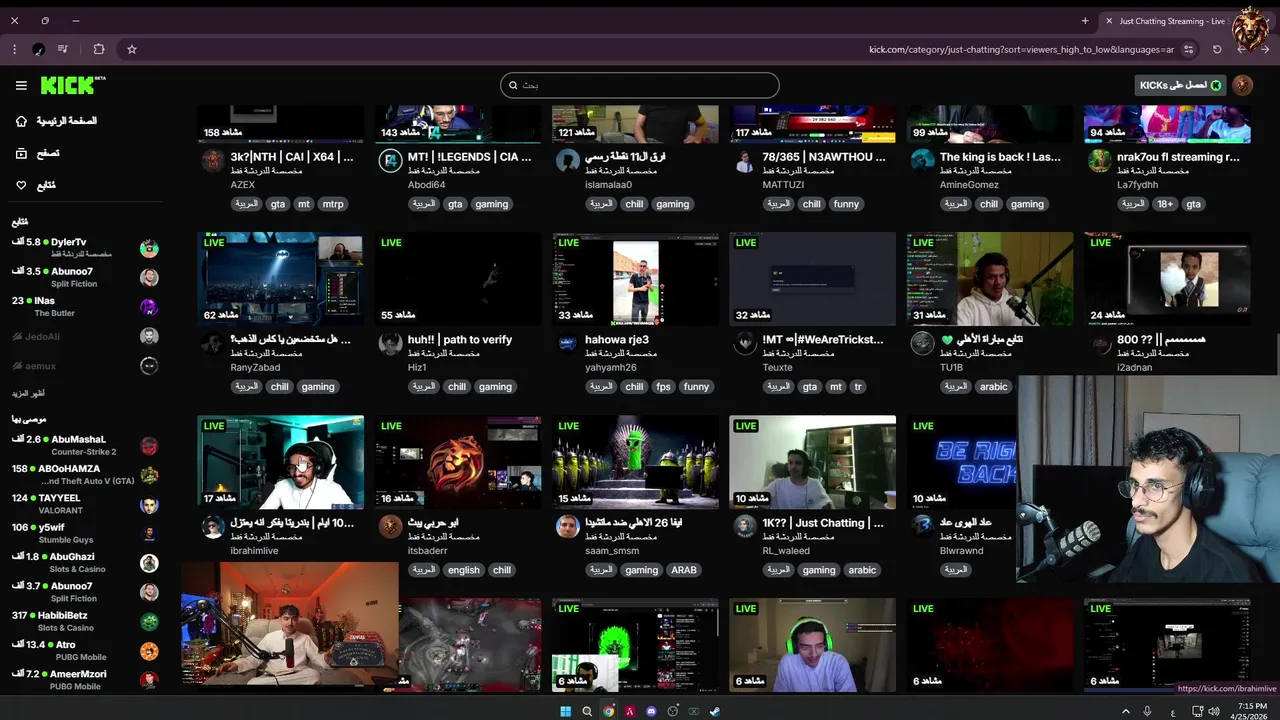Click 'mtrp' tag under AZEX stream
Viewport: 1280px width, 720px height.
point(333,204)
